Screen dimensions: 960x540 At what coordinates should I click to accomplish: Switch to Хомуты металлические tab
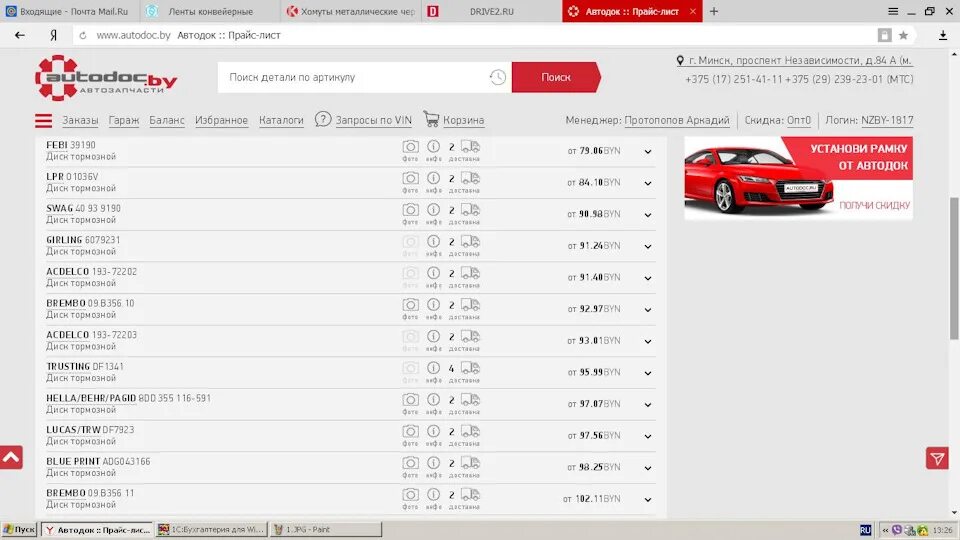point(351,11)
